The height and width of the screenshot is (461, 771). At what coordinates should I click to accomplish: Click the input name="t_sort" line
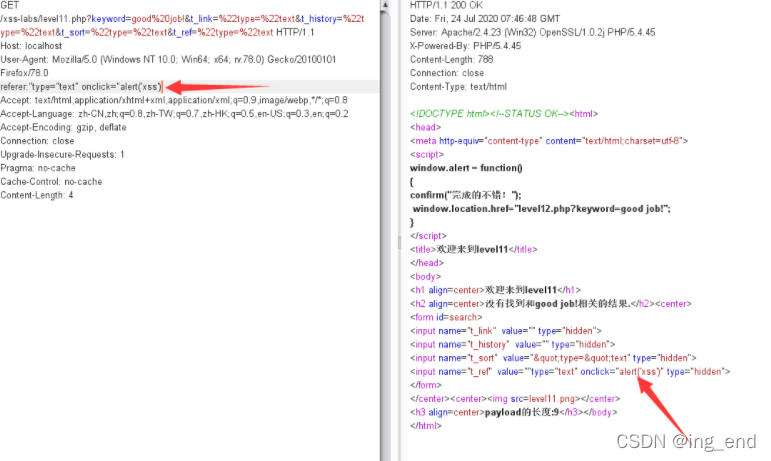[553, 358]
